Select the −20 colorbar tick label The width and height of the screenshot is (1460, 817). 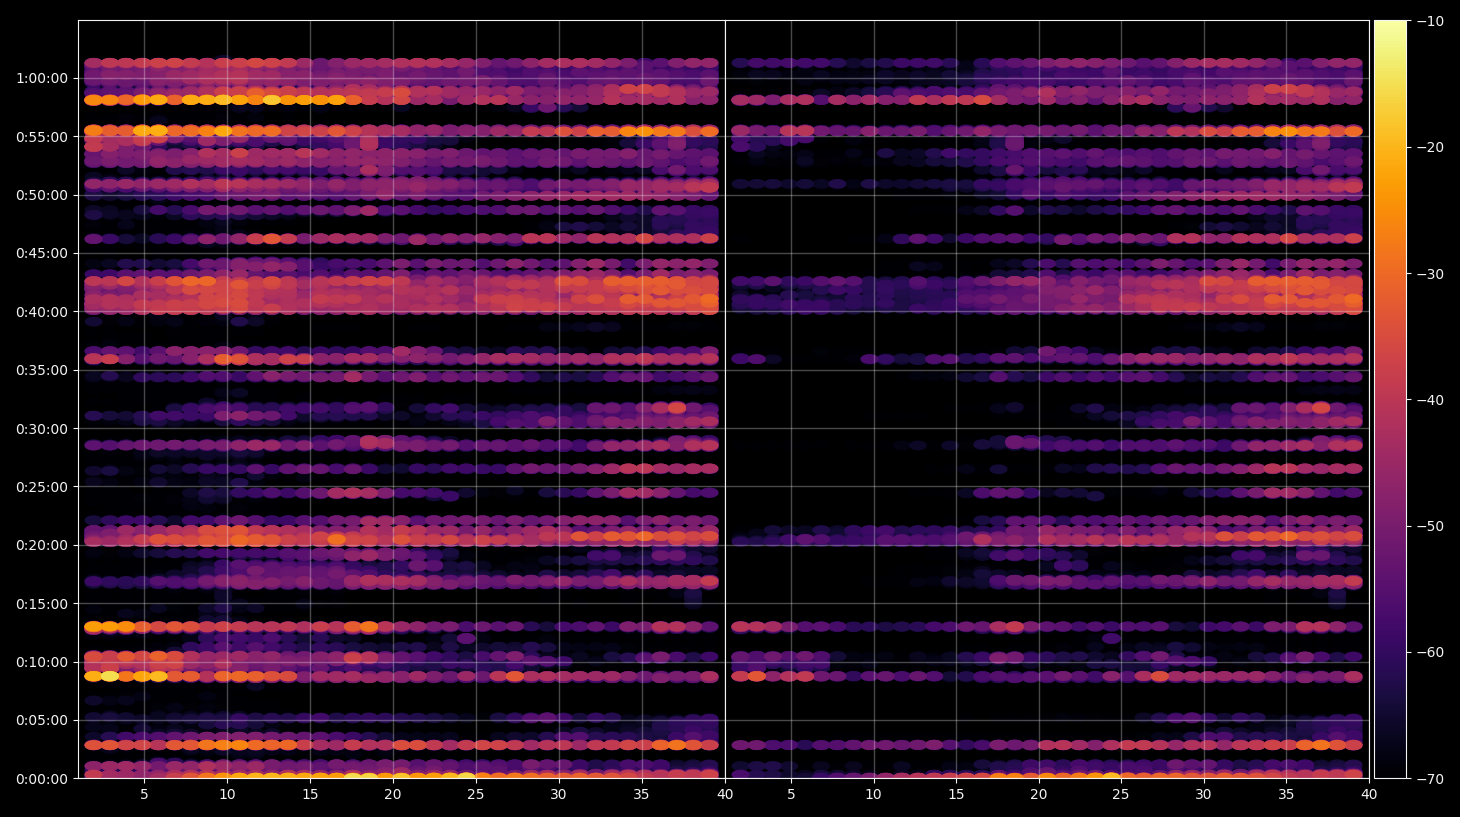click(x=1431, y=147)
